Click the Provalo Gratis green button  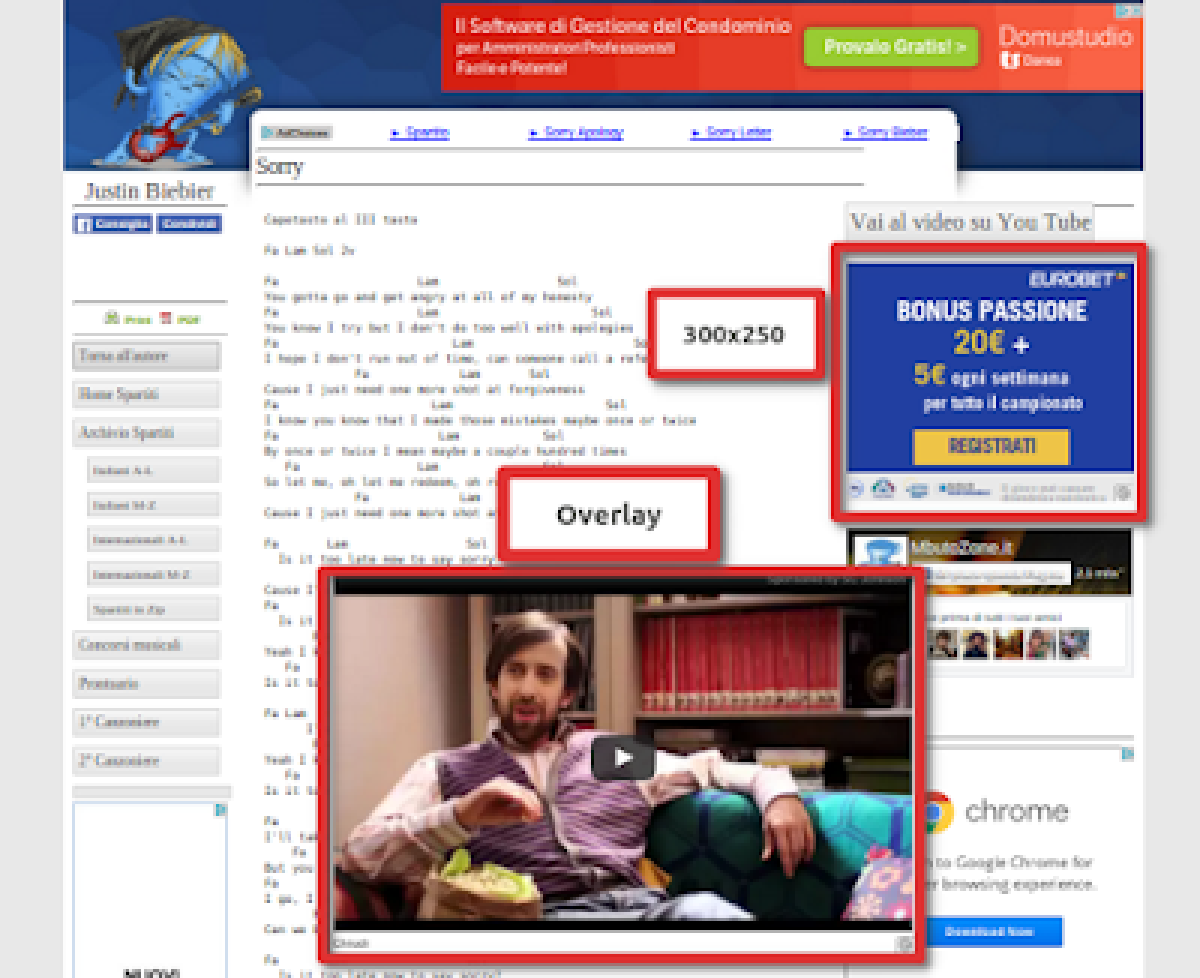click(x=890, y=47)
